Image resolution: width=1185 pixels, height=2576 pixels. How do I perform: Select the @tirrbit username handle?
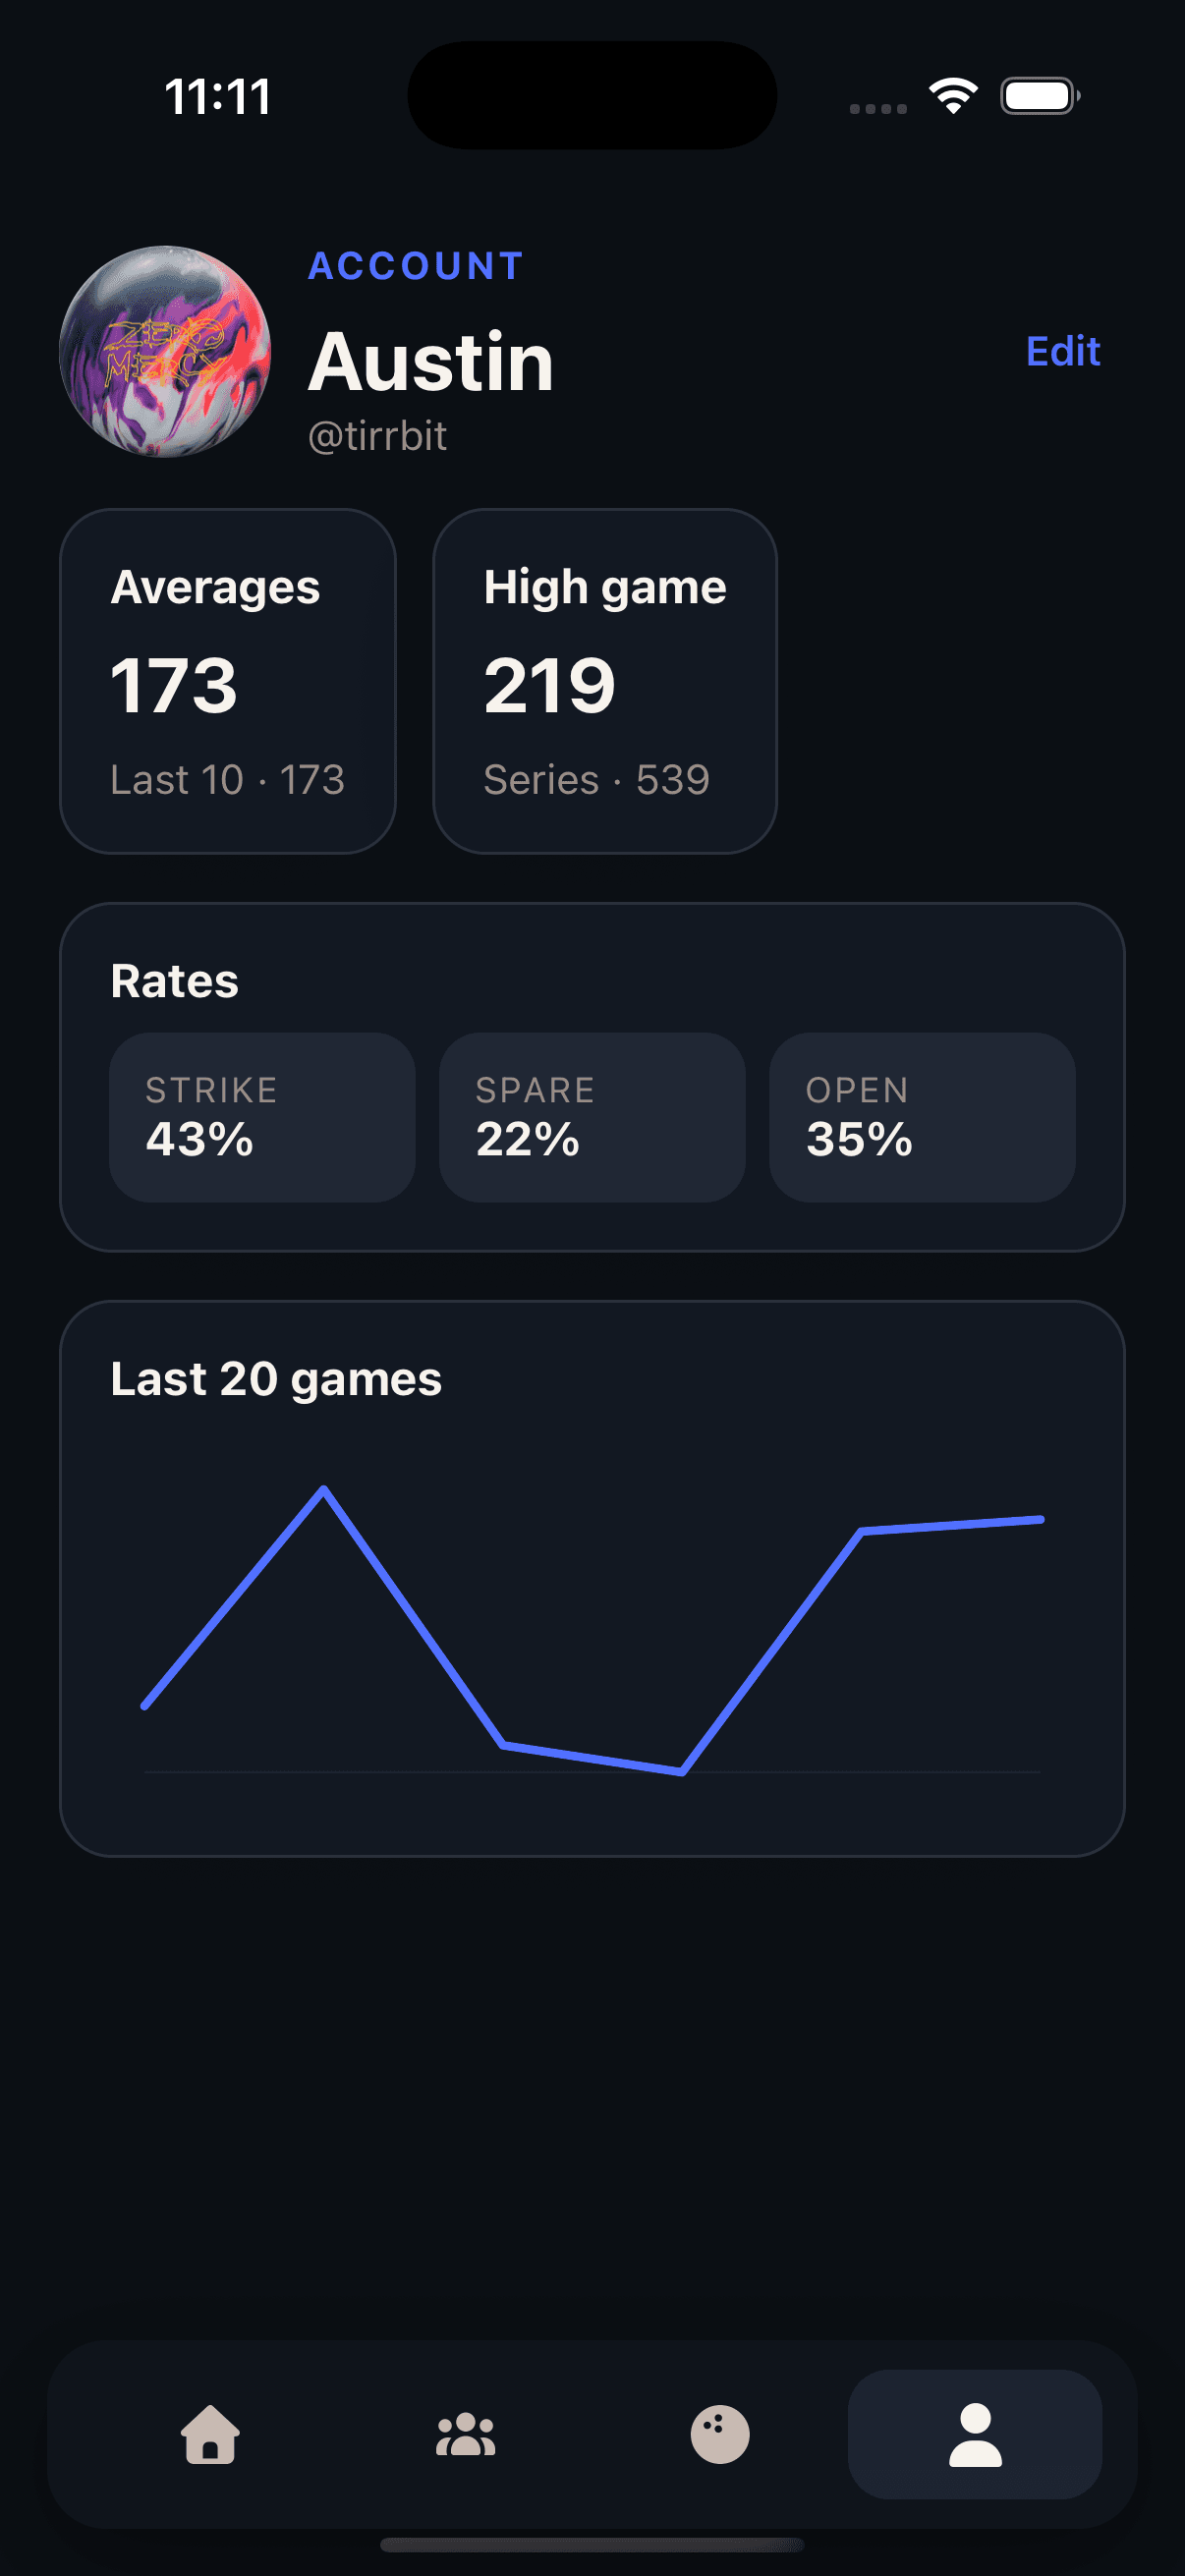tap(377, 436)
